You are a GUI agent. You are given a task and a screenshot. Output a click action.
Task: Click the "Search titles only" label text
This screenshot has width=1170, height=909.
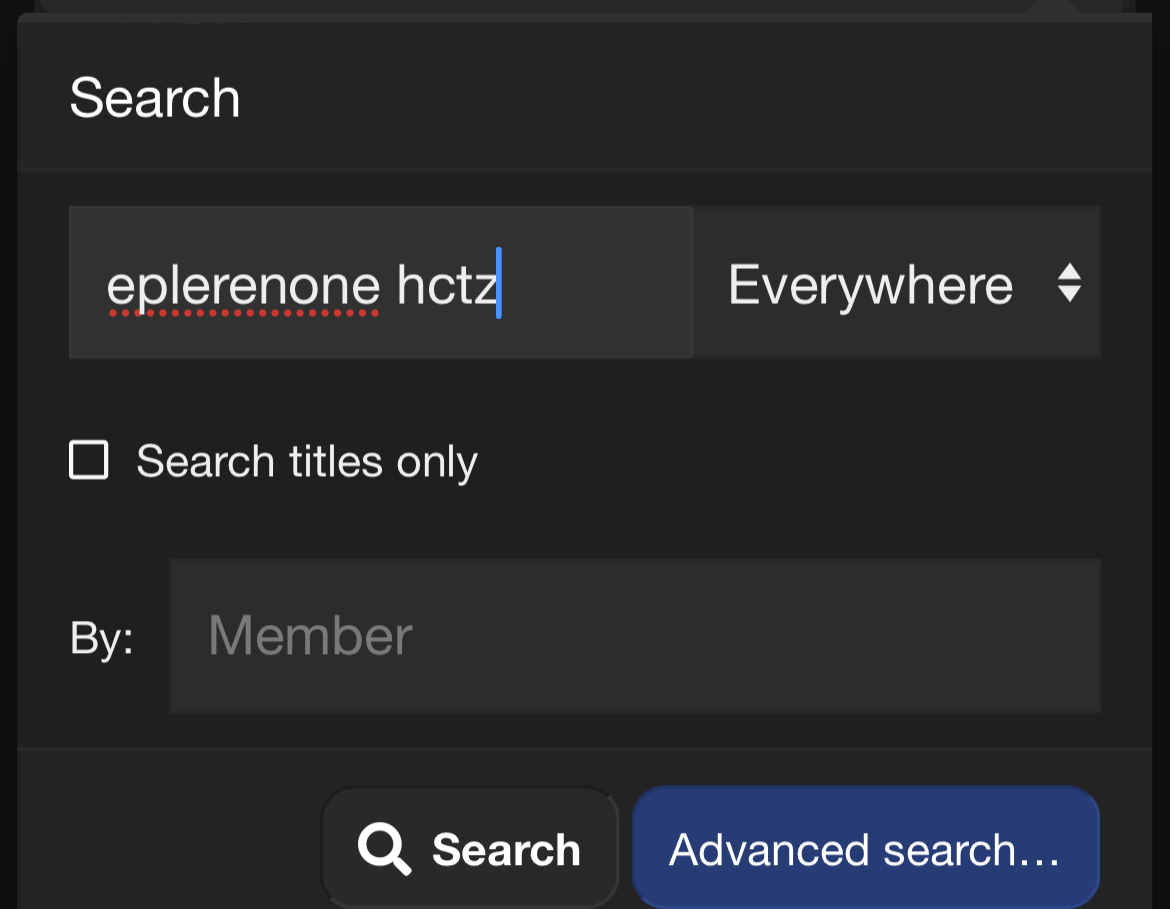point(307,462)
